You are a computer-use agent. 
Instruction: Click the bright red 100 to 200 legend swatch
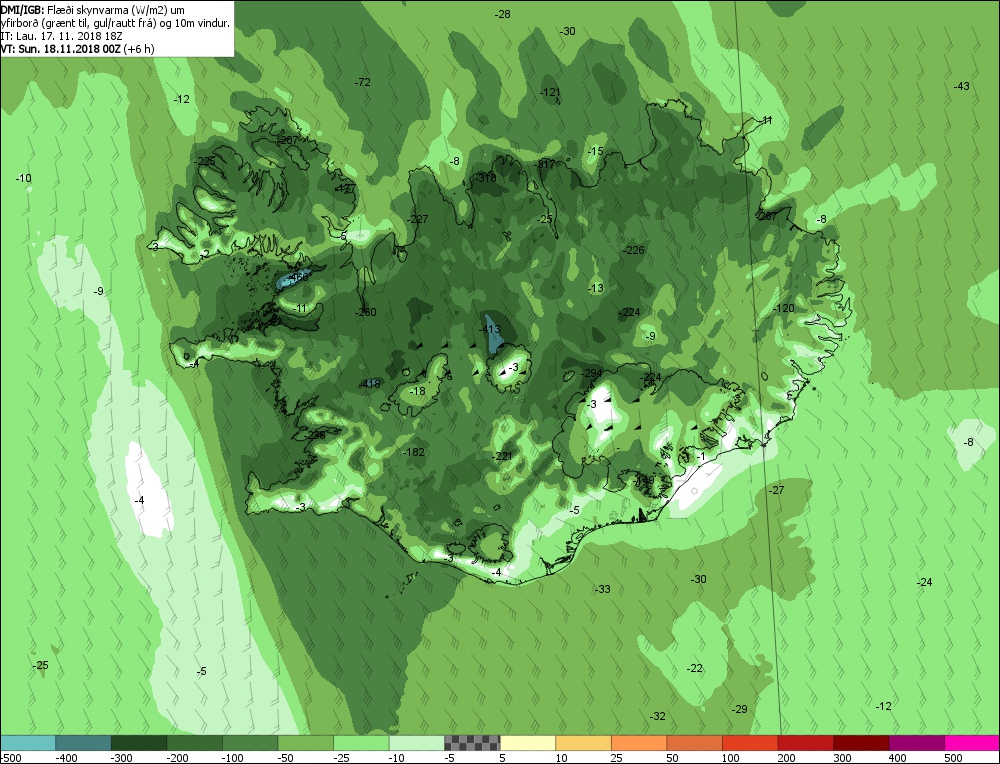(751, 743)
